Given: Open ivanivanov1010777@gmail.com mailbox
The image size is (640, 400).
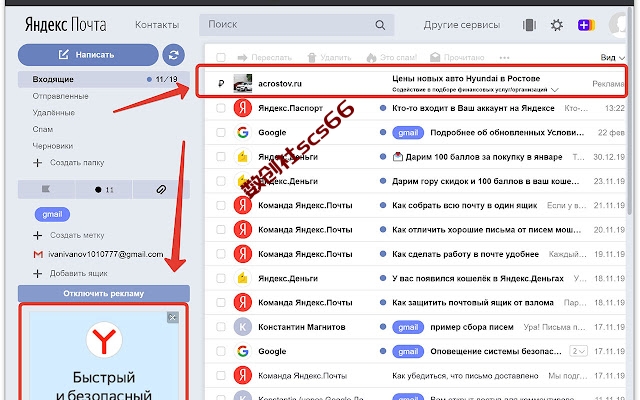Looking at the screenshot, I should coord(98,254).
